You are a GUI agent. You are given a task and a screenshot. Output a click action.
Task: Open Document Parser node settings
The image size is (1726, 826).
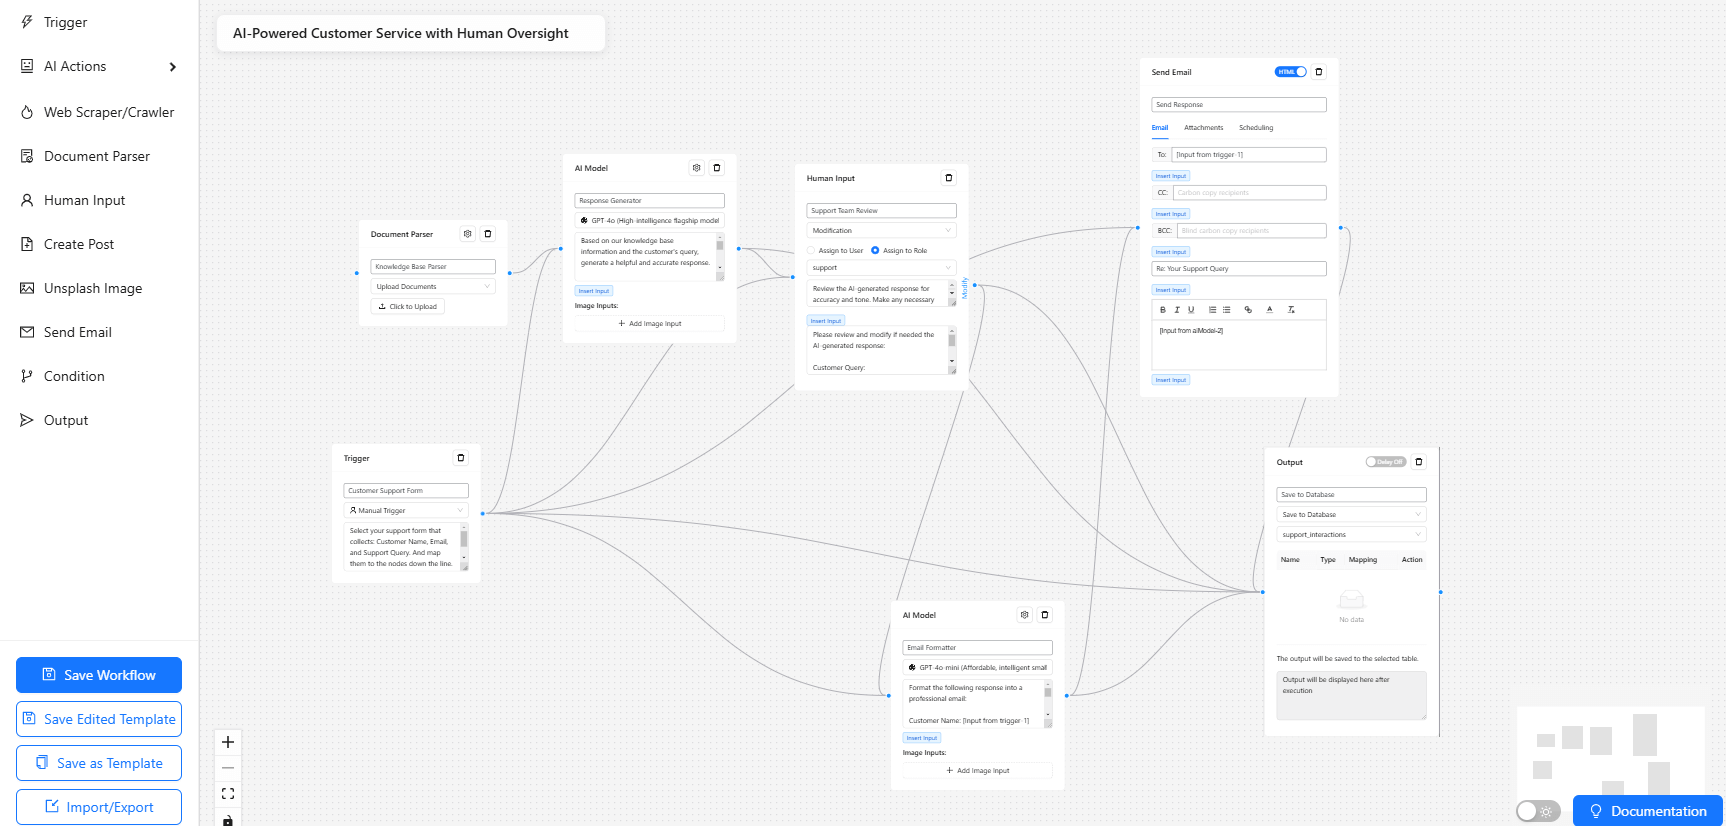(467, 234)
